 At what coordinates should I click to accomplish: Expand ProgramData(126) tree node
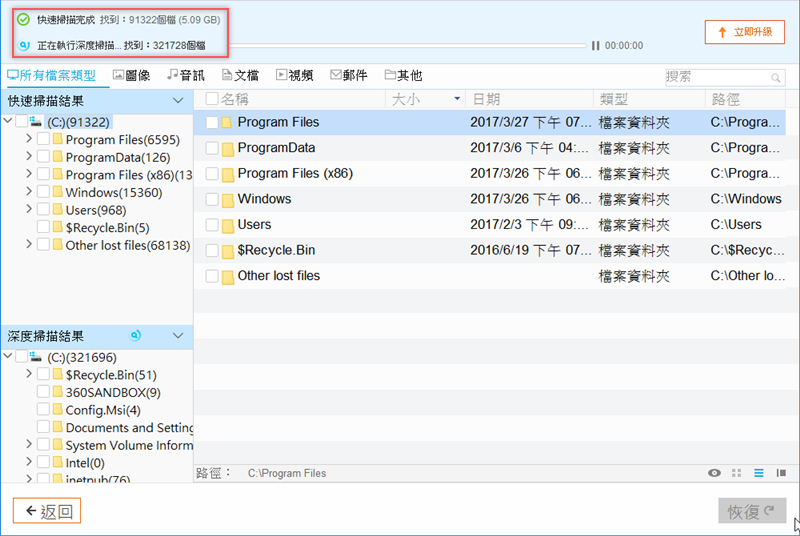click(29, 156)
